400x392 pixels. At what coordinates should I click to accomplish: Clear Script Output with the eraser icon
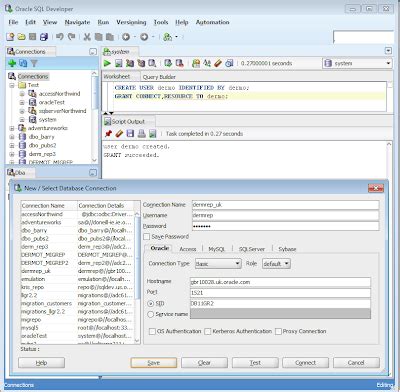point(119,134)
